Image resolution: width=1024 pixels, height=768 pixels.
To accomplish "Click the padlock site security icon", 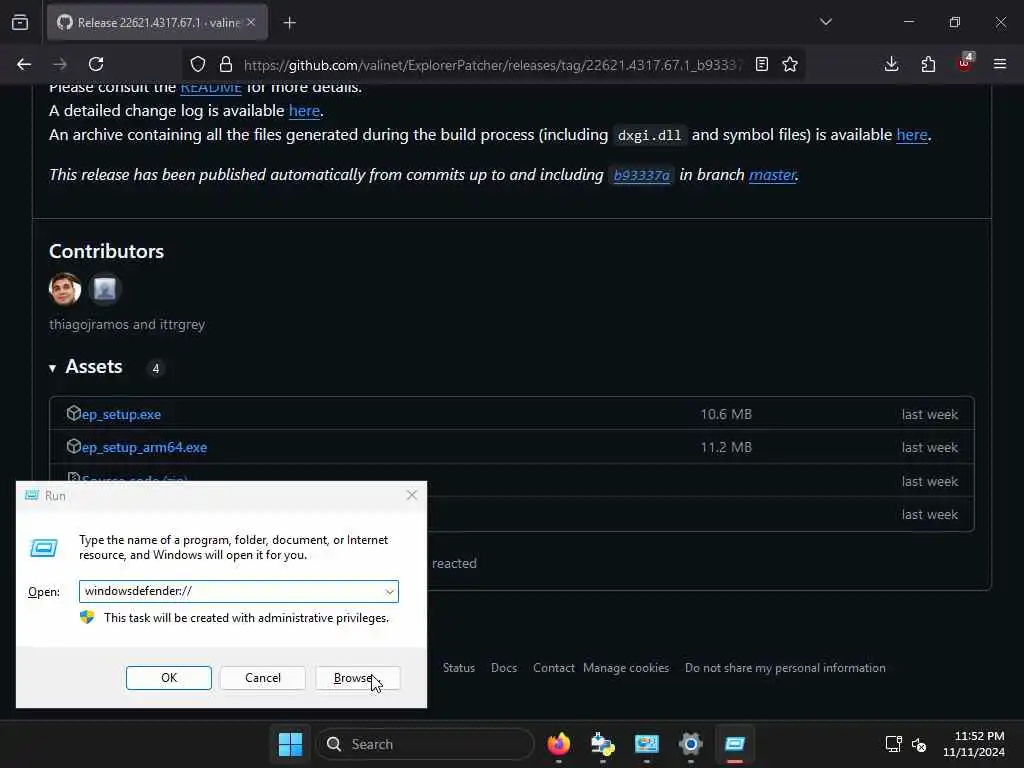I will pos(226,64).
